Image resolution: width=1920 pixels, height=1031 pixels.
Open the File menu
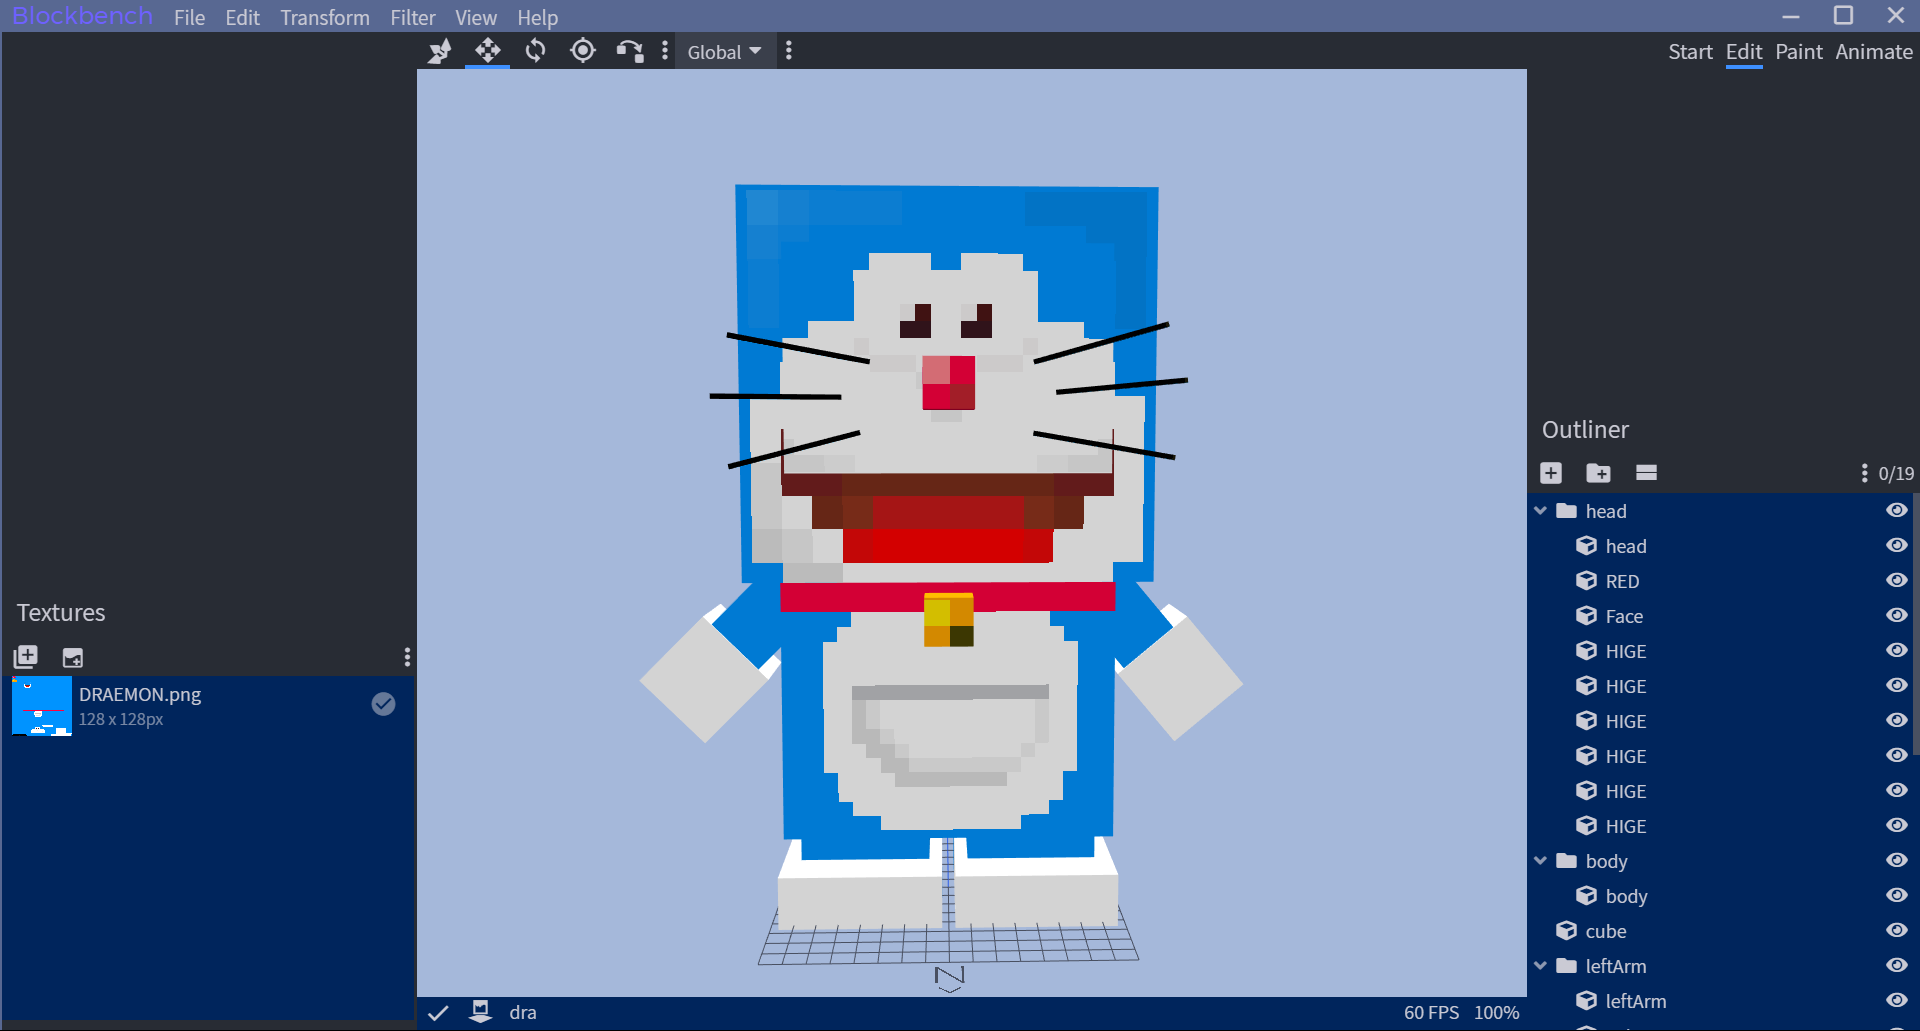coord(189,18)
